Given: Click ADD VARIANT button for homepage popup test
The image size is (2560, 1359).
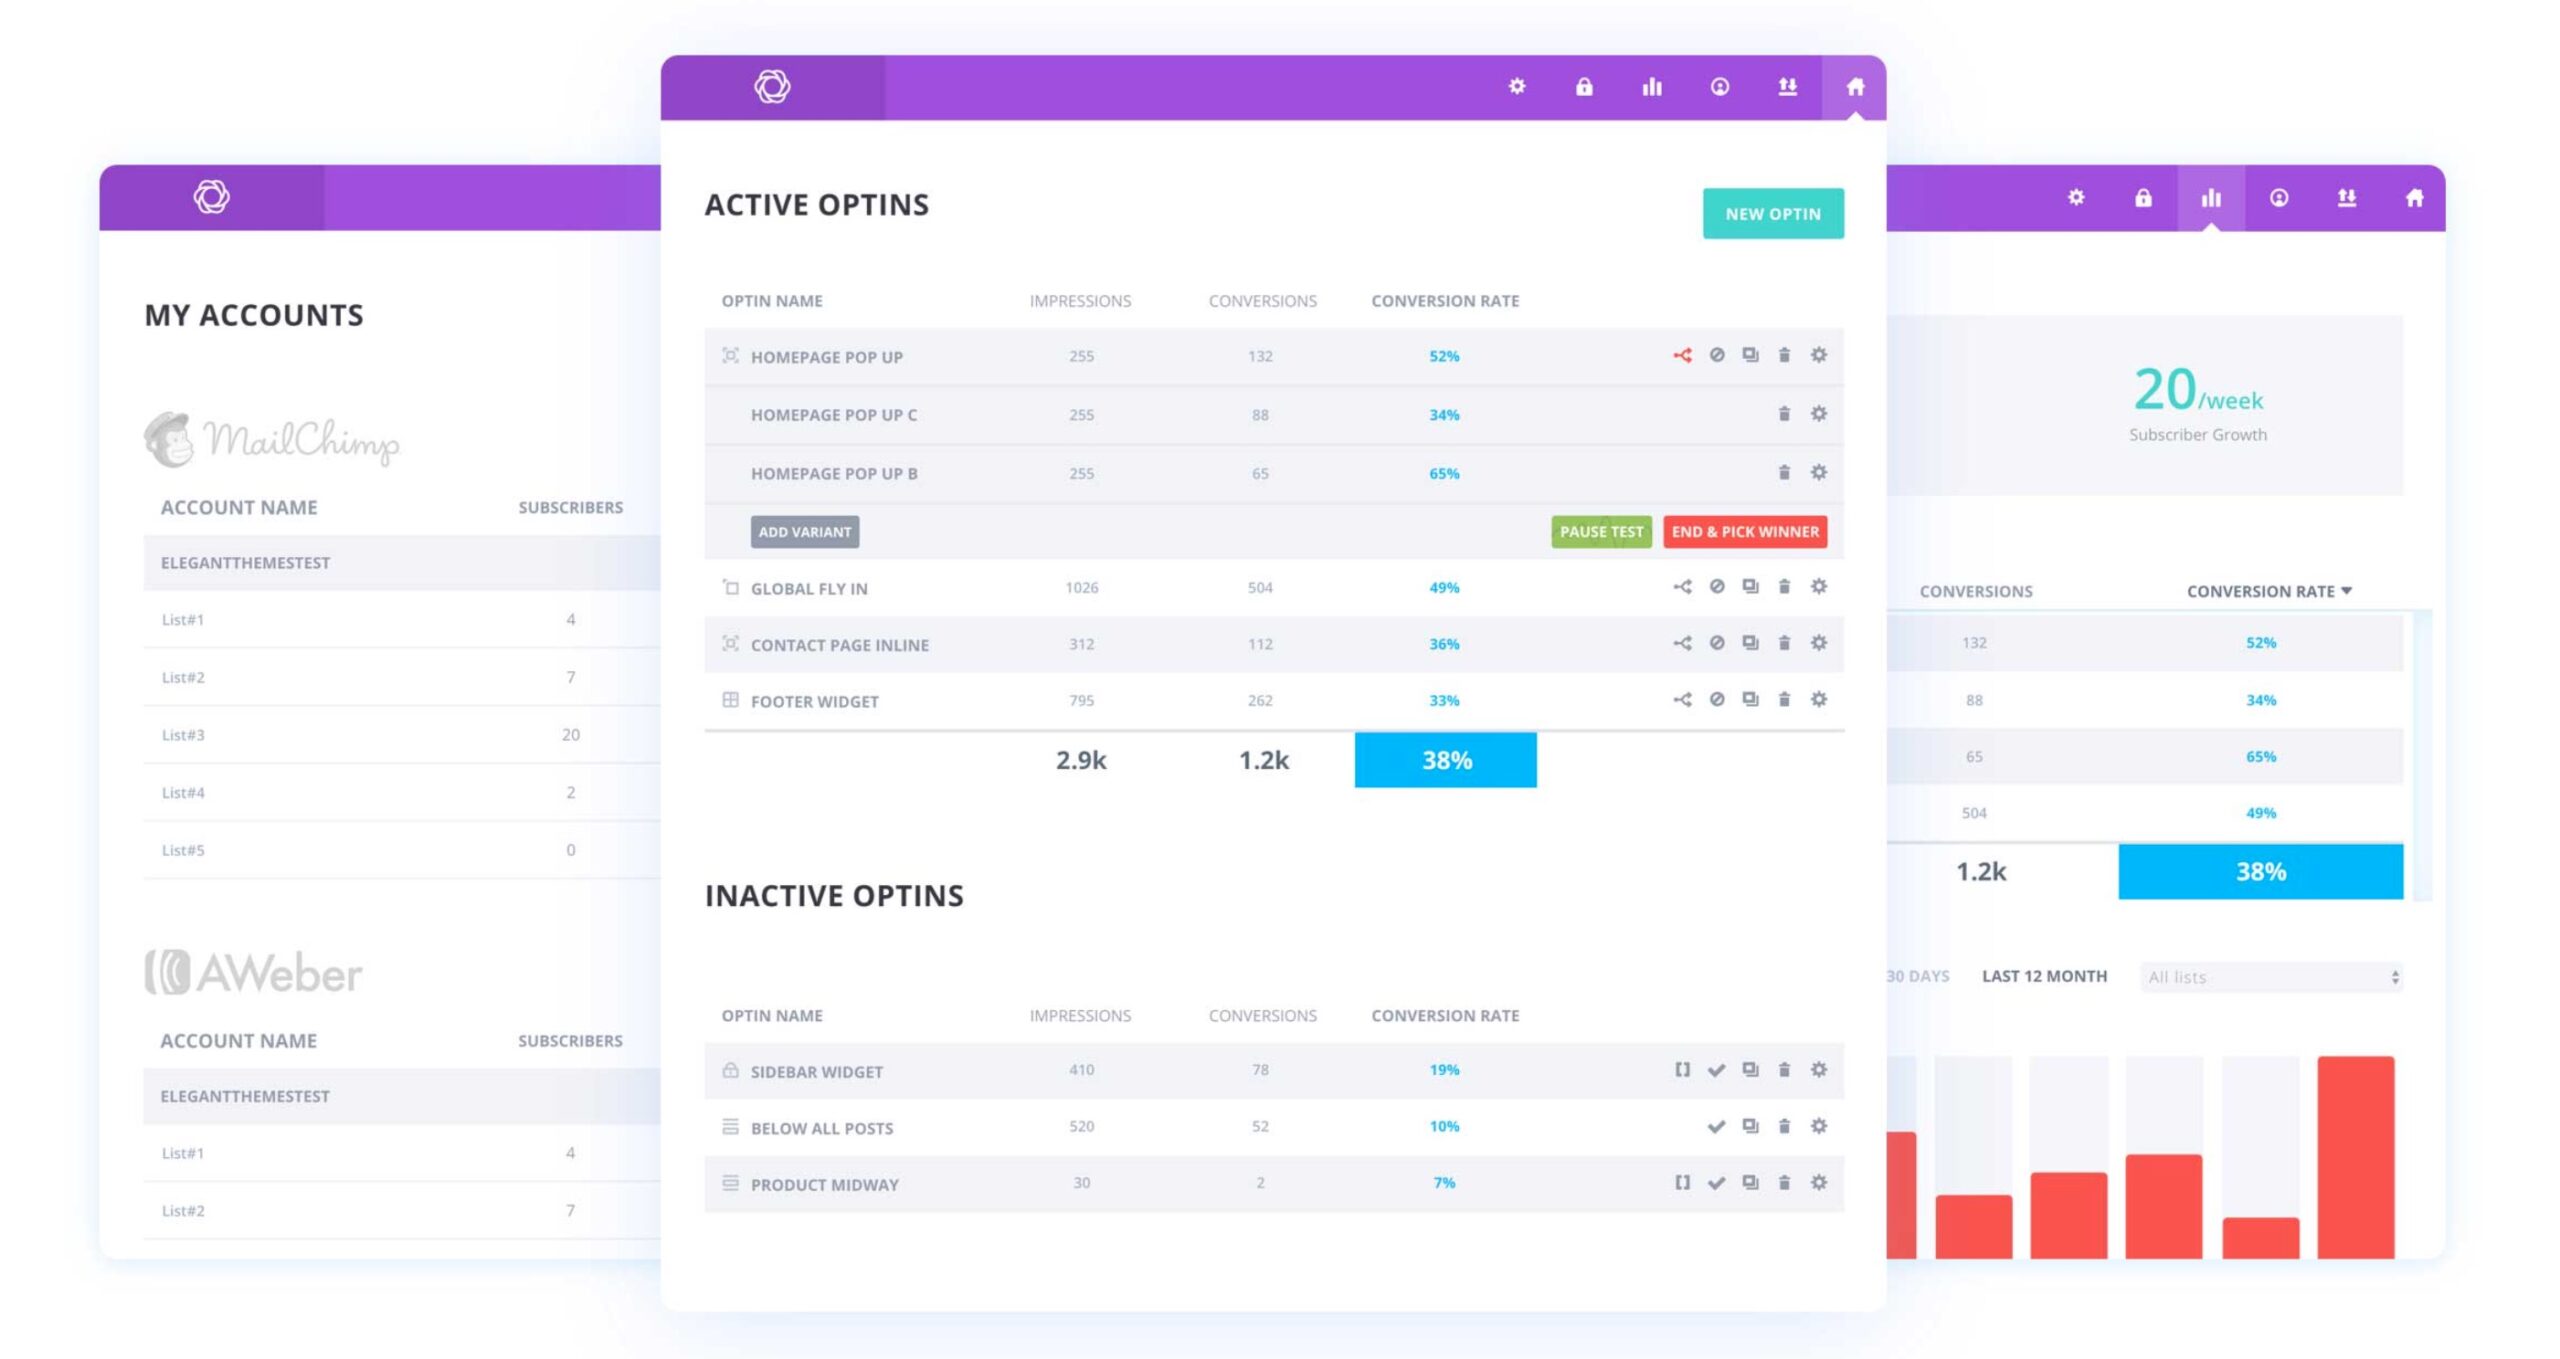Looking at the screenshot, I should click(804, 531).
